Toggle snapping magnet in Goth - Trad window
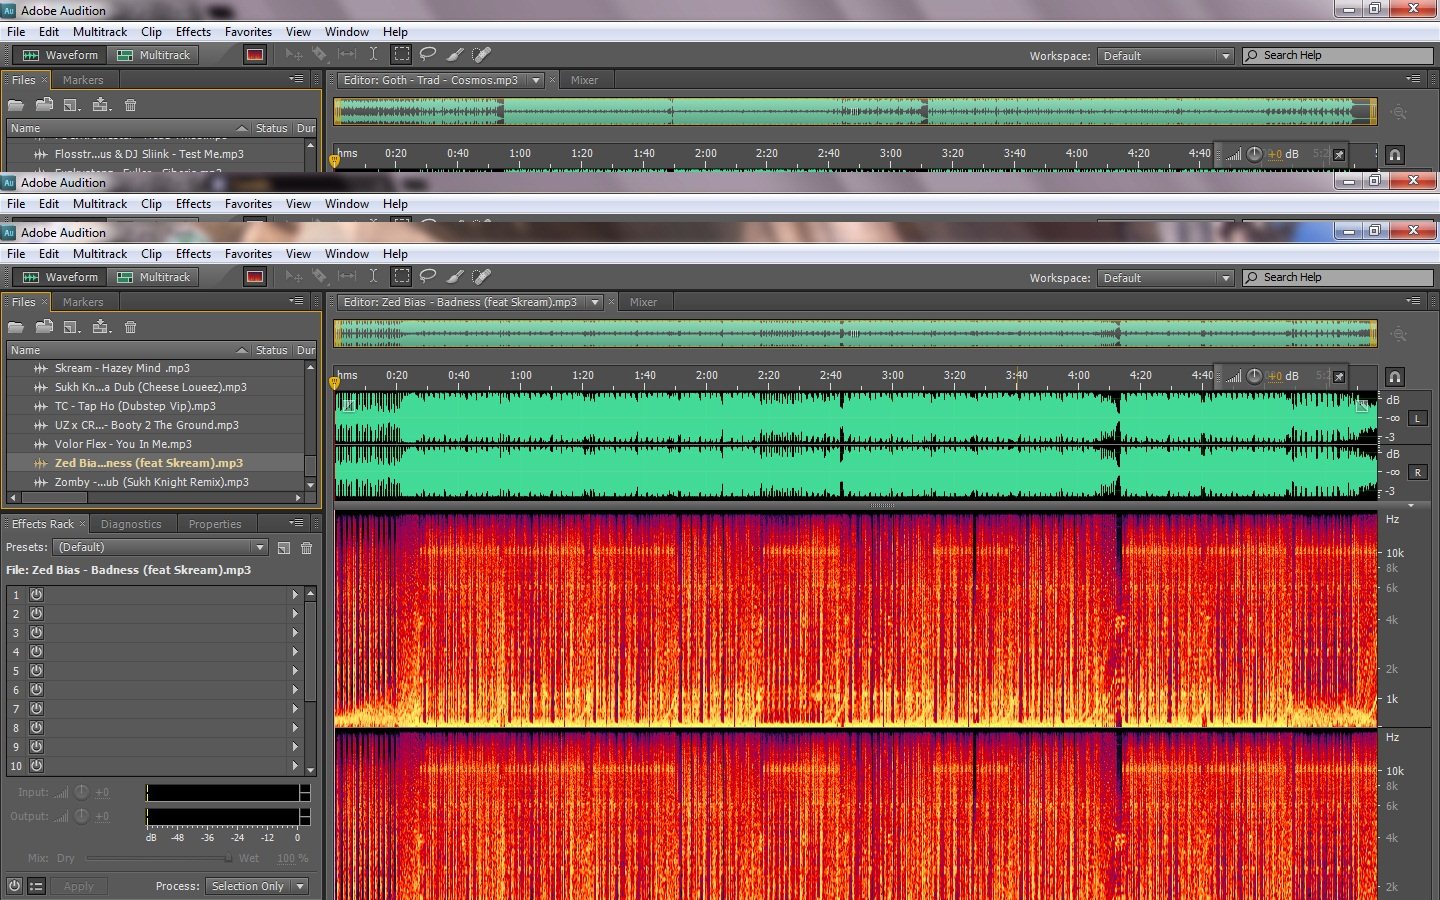Viewport: 1440px width, 900px height. pos(1395,155)
